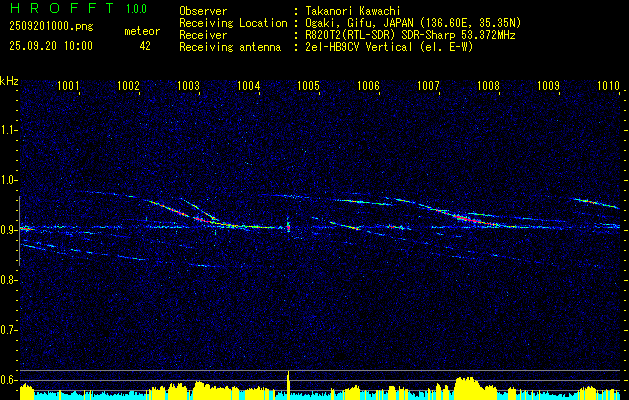
Task: Click the 0.6 kHz frequency label
Action: (x=8, y=380)
